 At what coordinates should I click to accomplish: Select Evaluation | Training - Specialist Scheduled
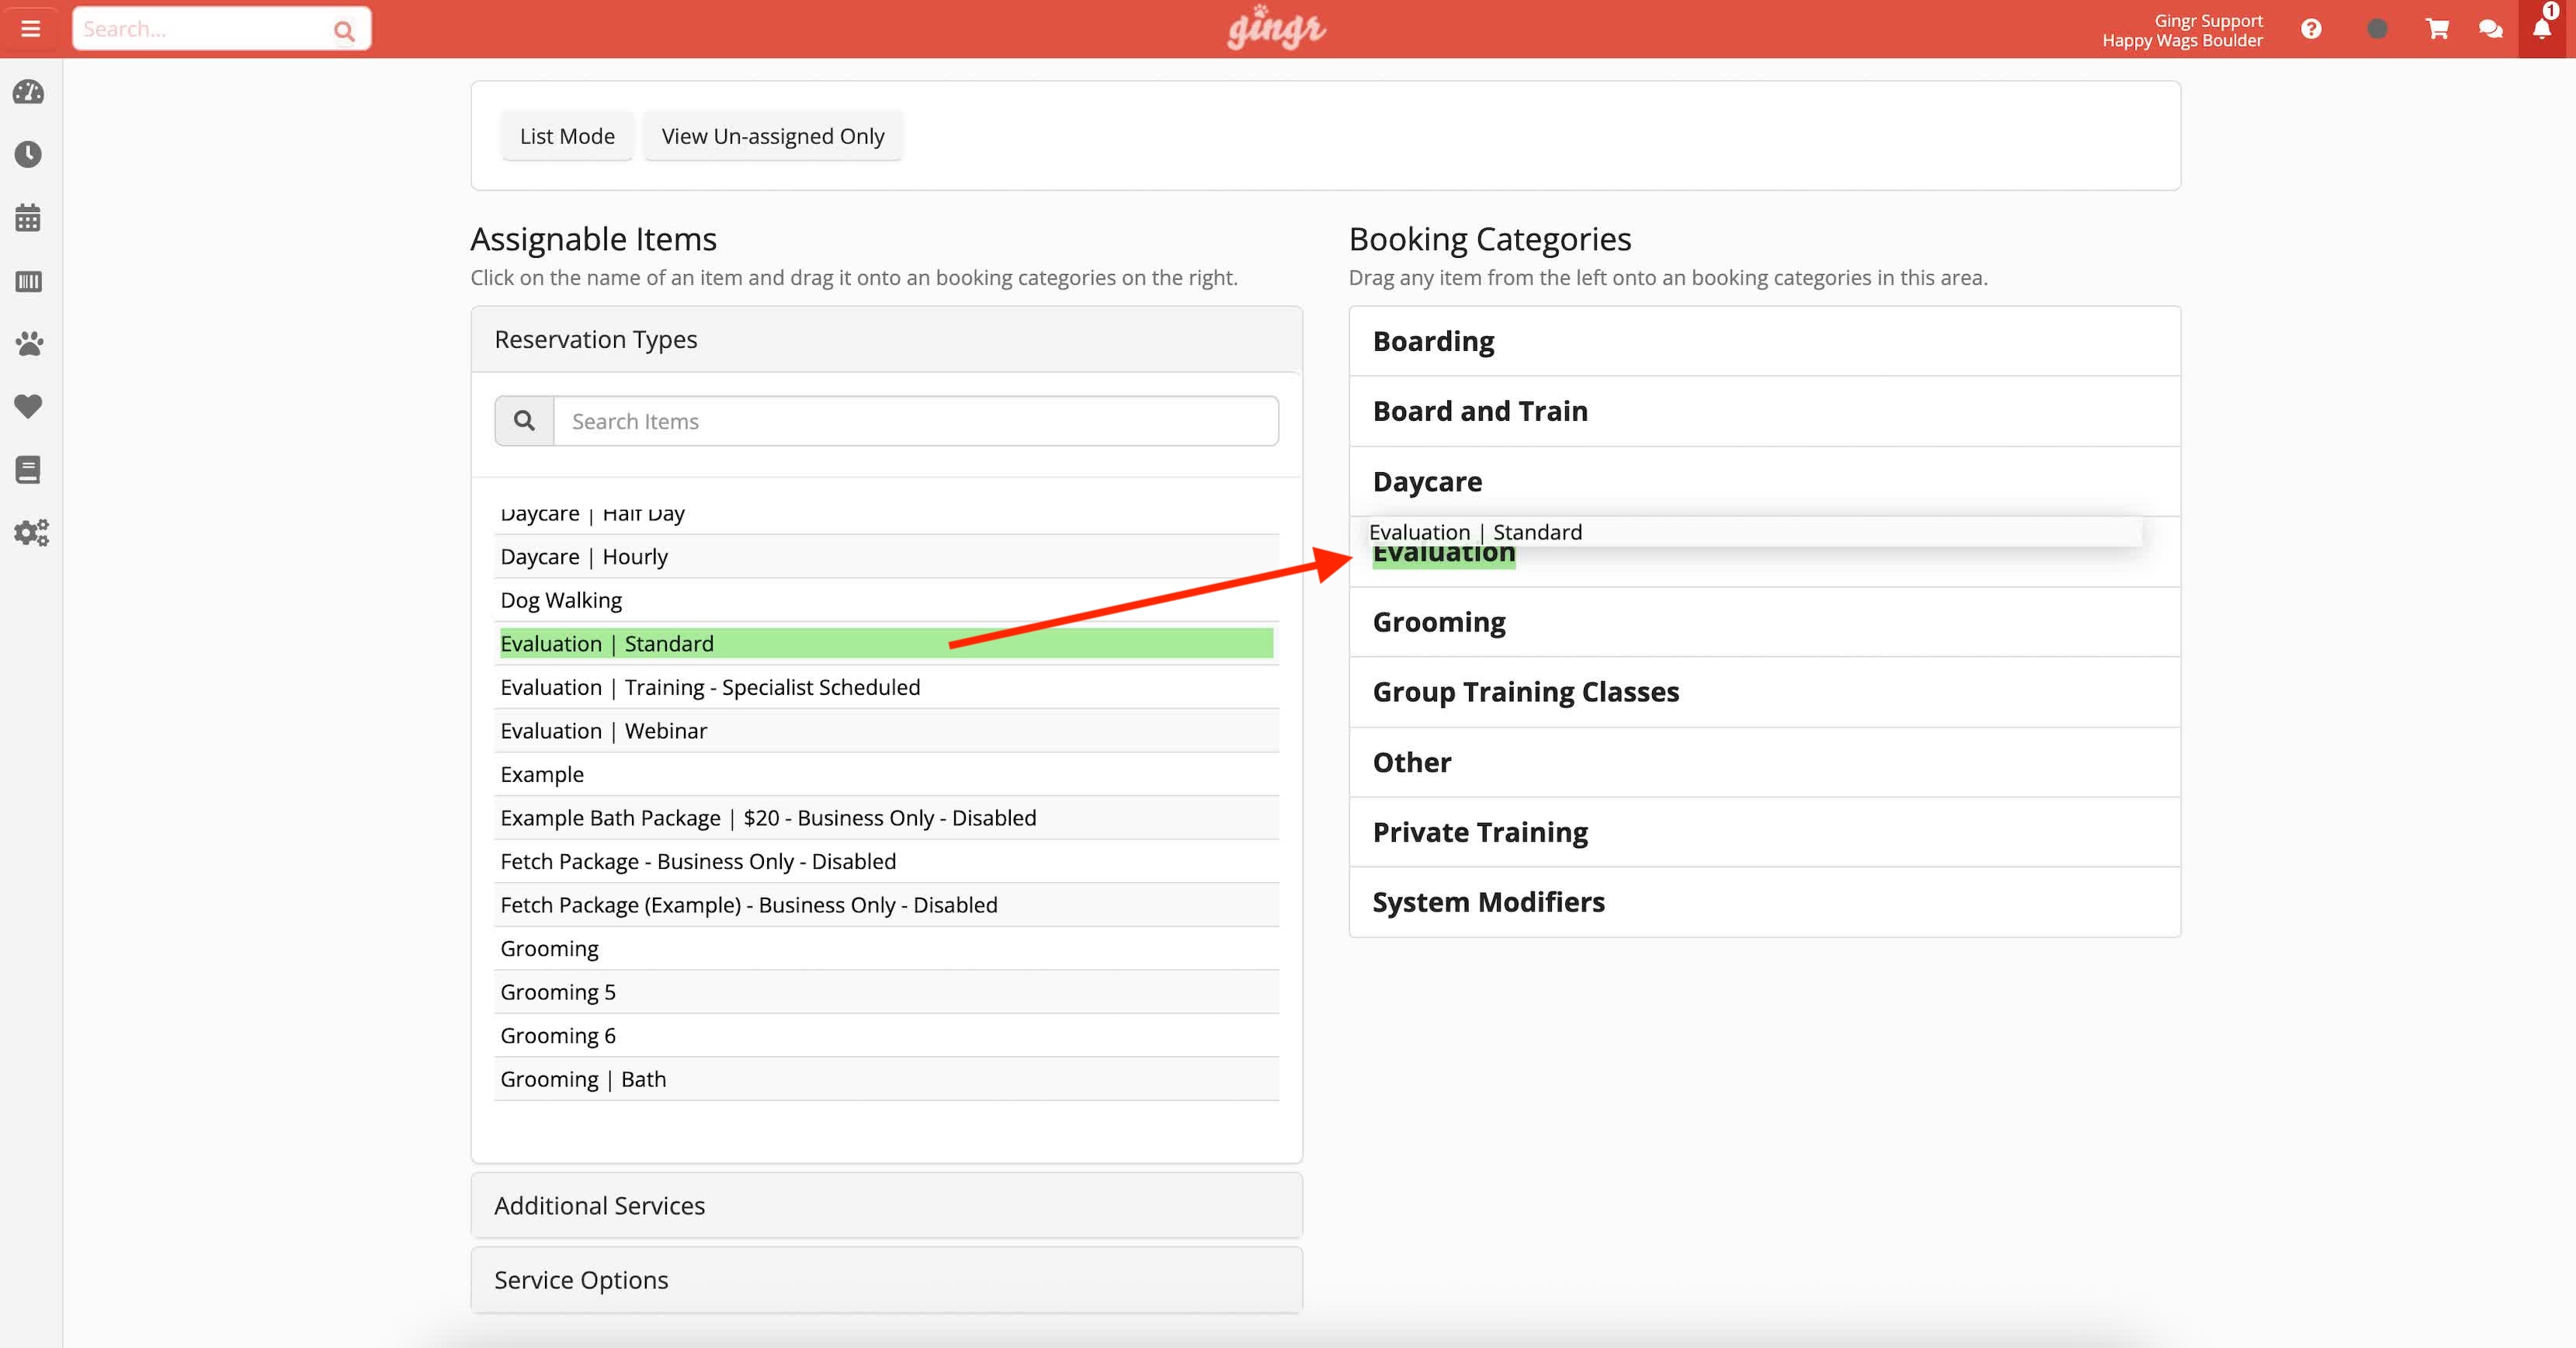click(x=886, y=687)
